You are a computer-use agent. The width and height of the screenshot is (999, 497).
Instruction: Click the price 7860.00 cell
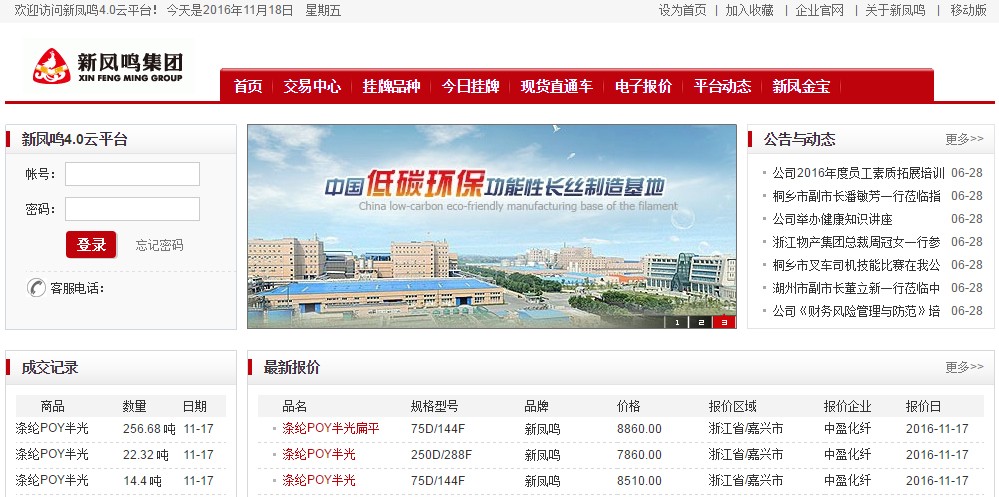pyautogui.click(x=639, y=455)
